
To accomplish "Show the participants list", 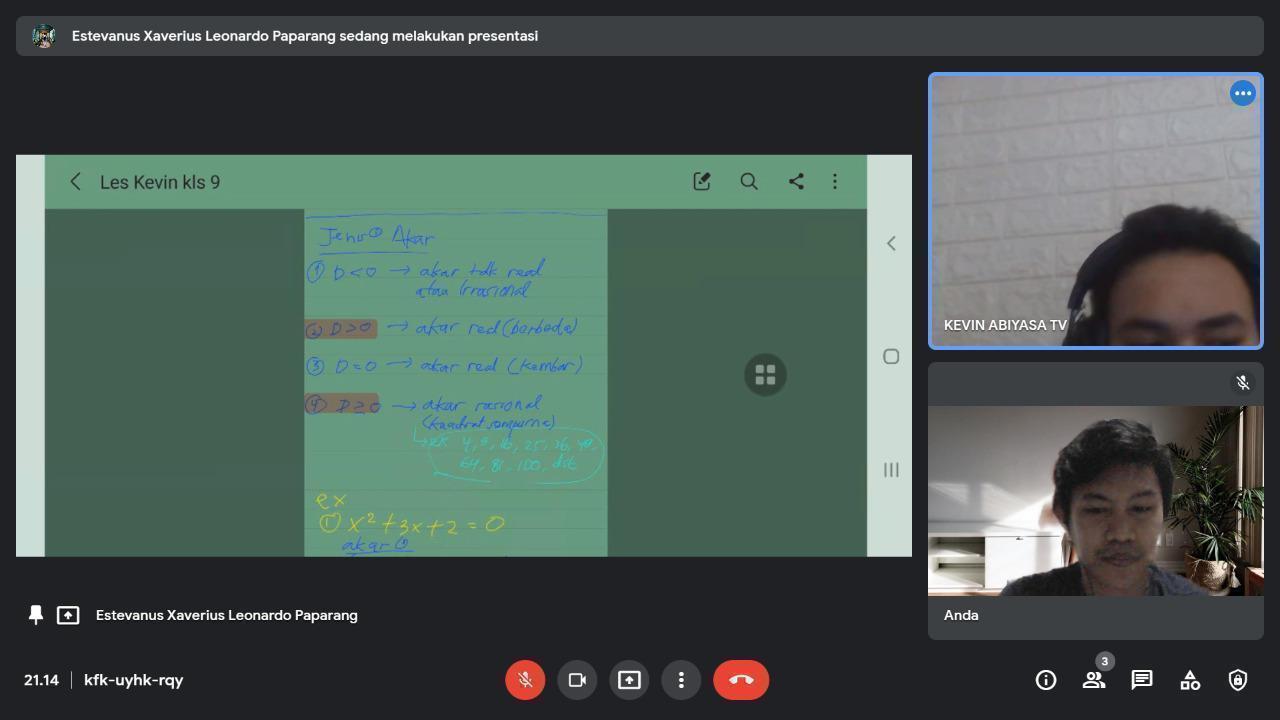I will click(x=1094, y=680).
